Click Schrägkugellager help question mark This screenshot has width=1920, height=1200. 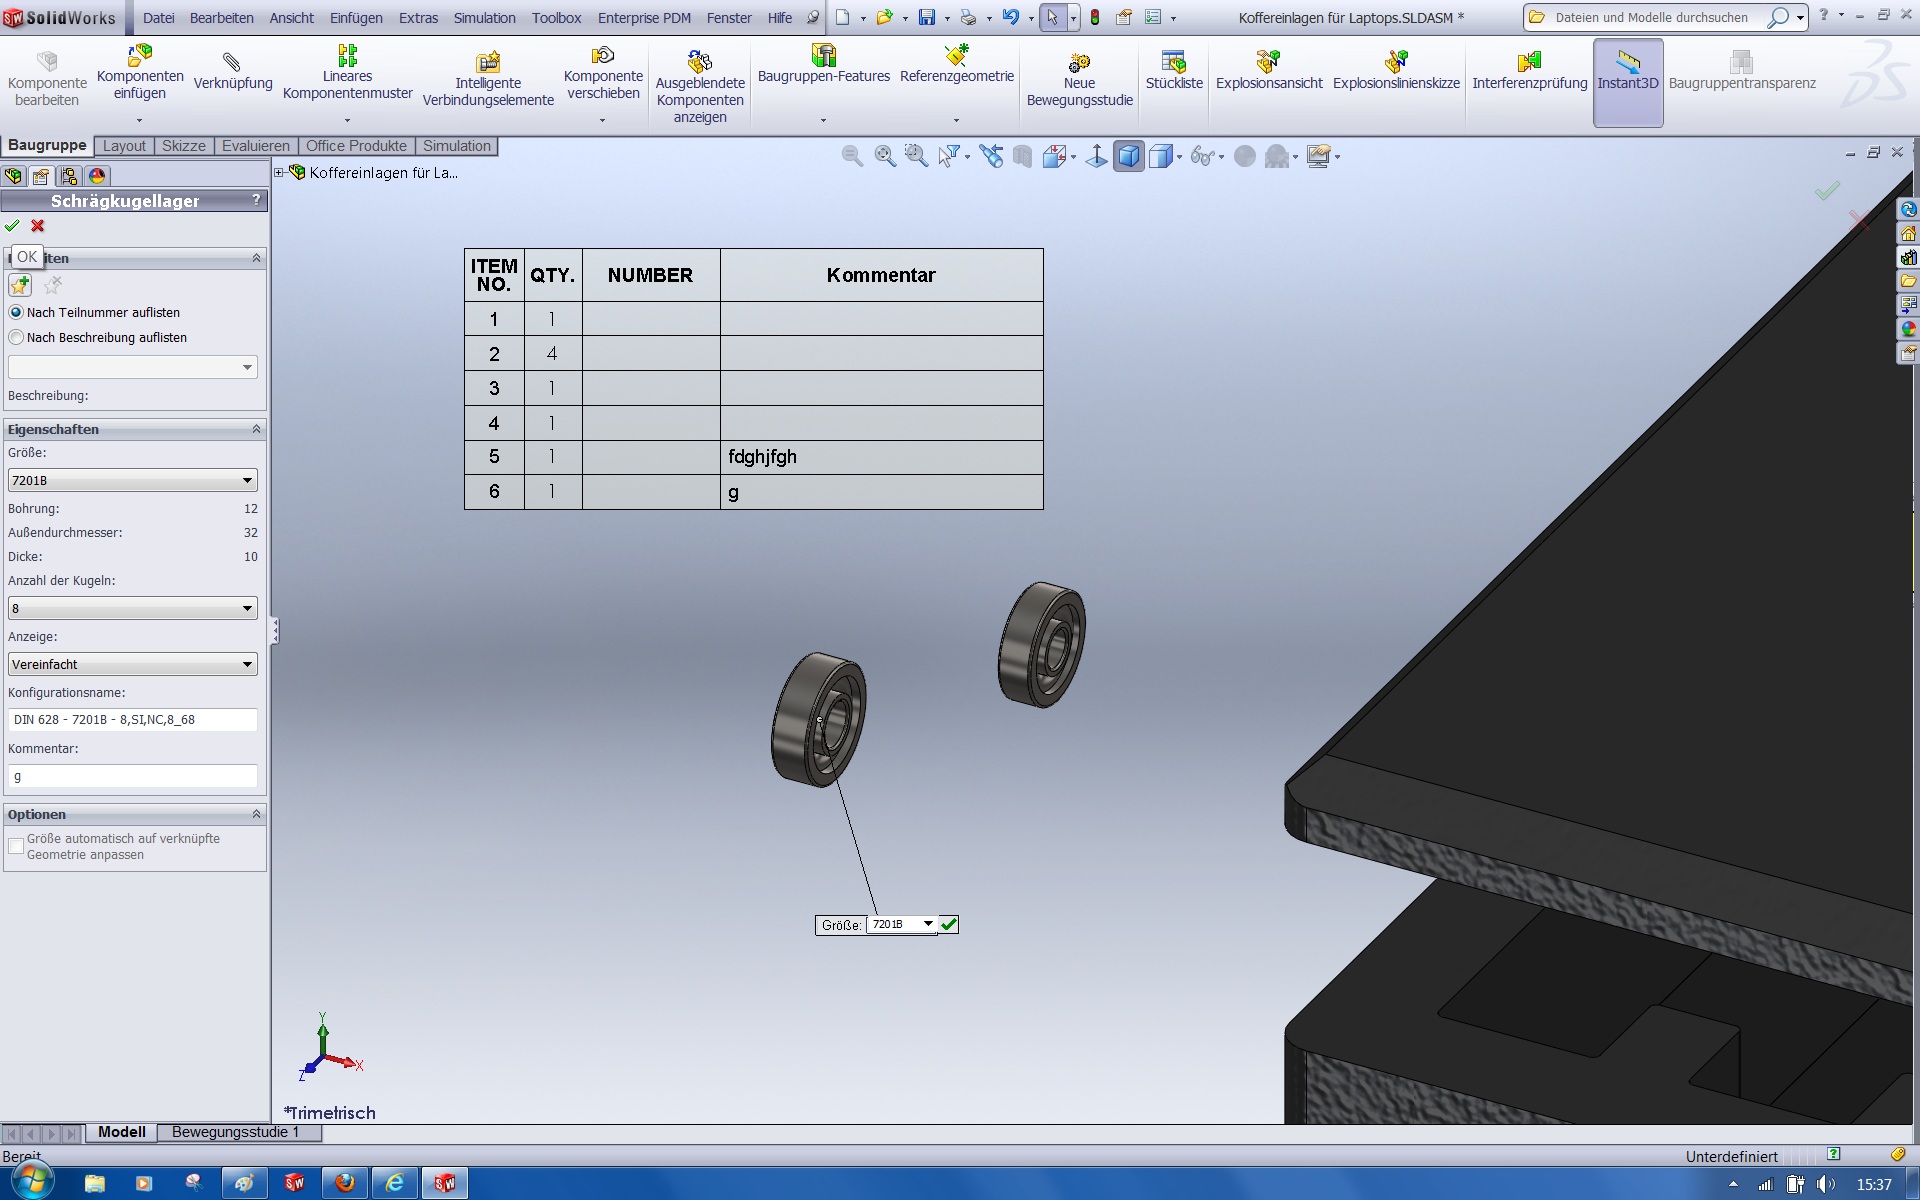[257, 200]
